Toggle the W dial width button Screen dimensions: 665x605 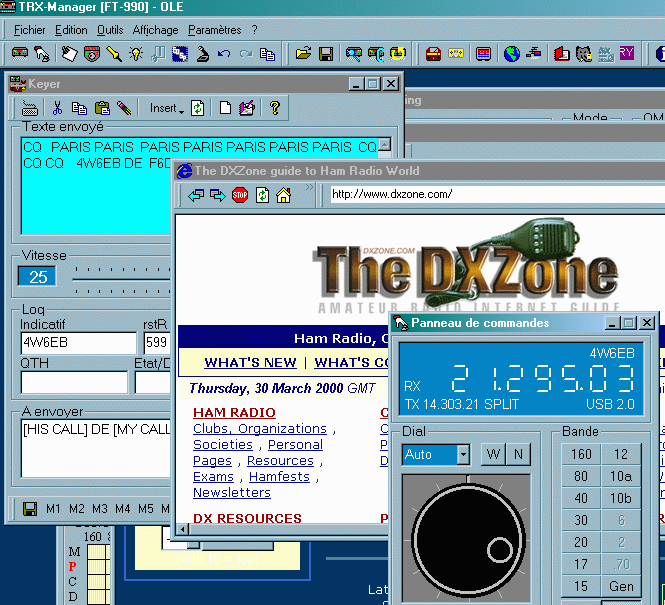[x=493, y=454]
